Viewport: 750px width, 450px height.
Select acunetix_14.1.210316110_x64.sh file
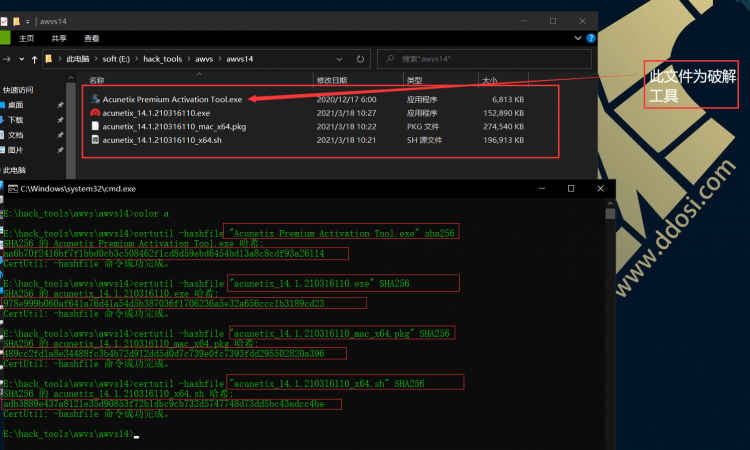coord(162,140)
